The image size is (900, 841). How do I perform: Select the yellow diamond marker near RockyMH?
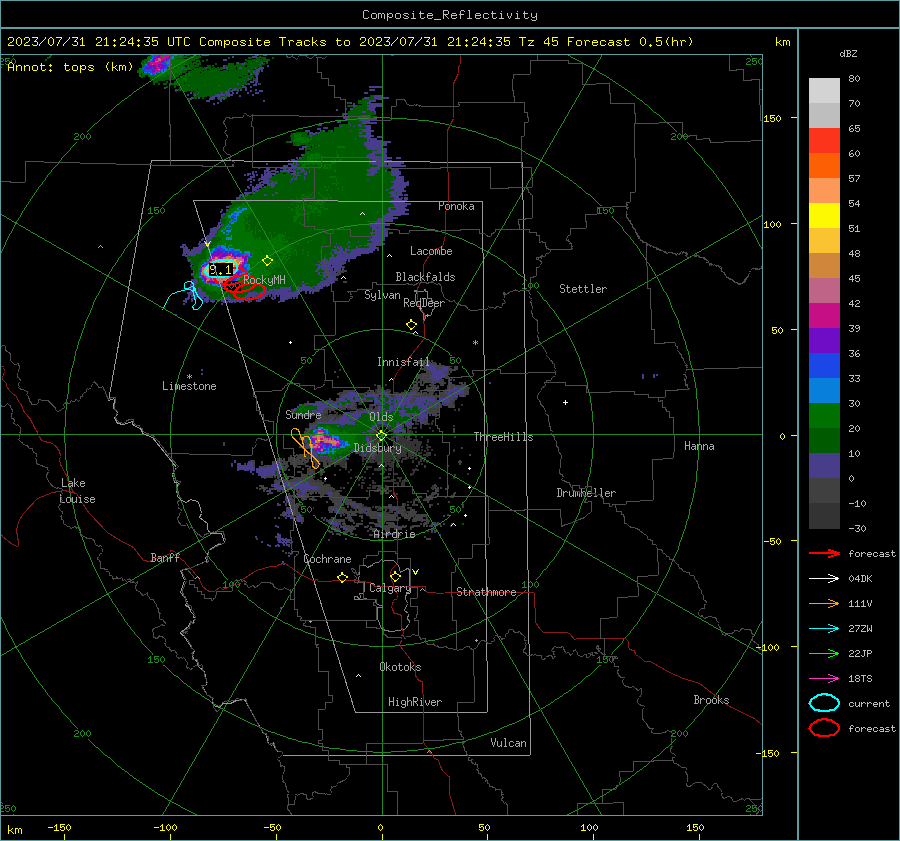coord(267,261)
